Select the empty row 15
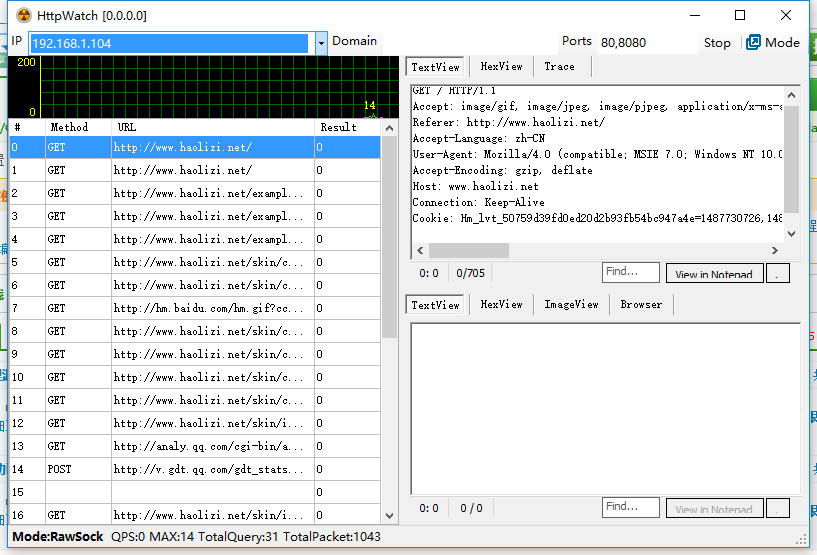 tap(195, 492)
